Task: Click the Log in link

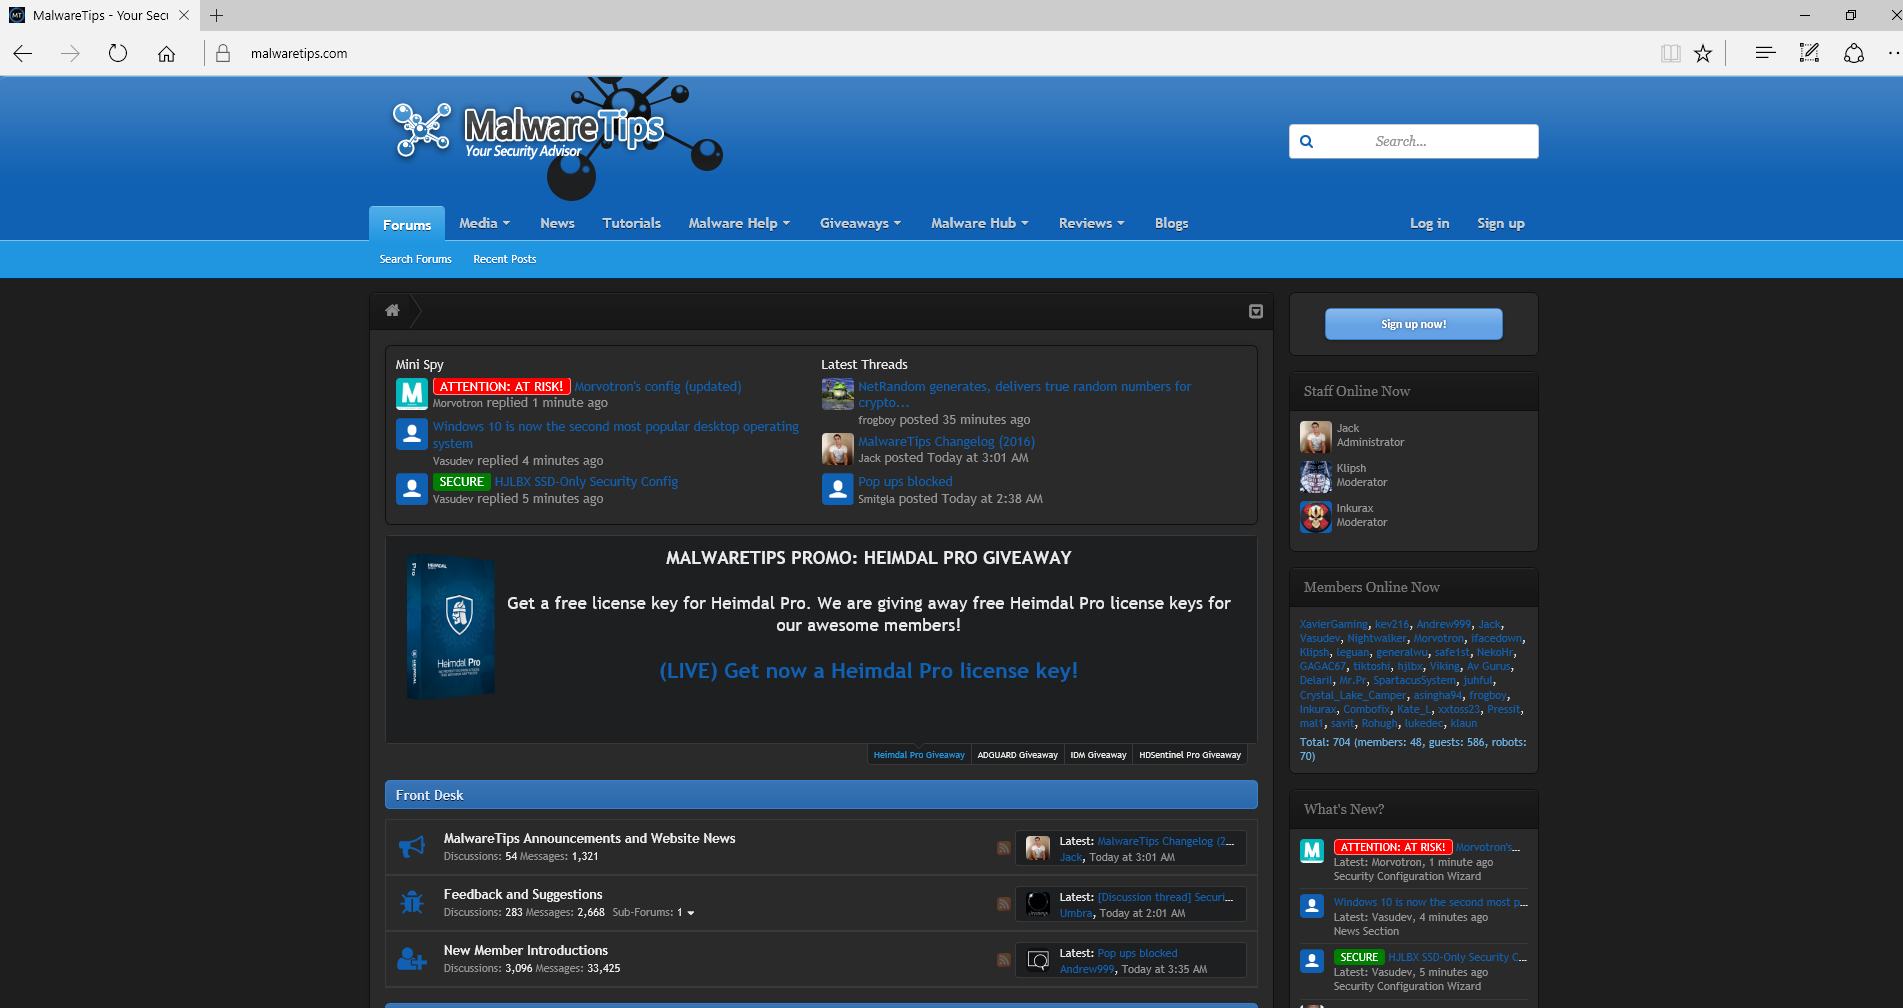Action: [x=1429, y=223]
